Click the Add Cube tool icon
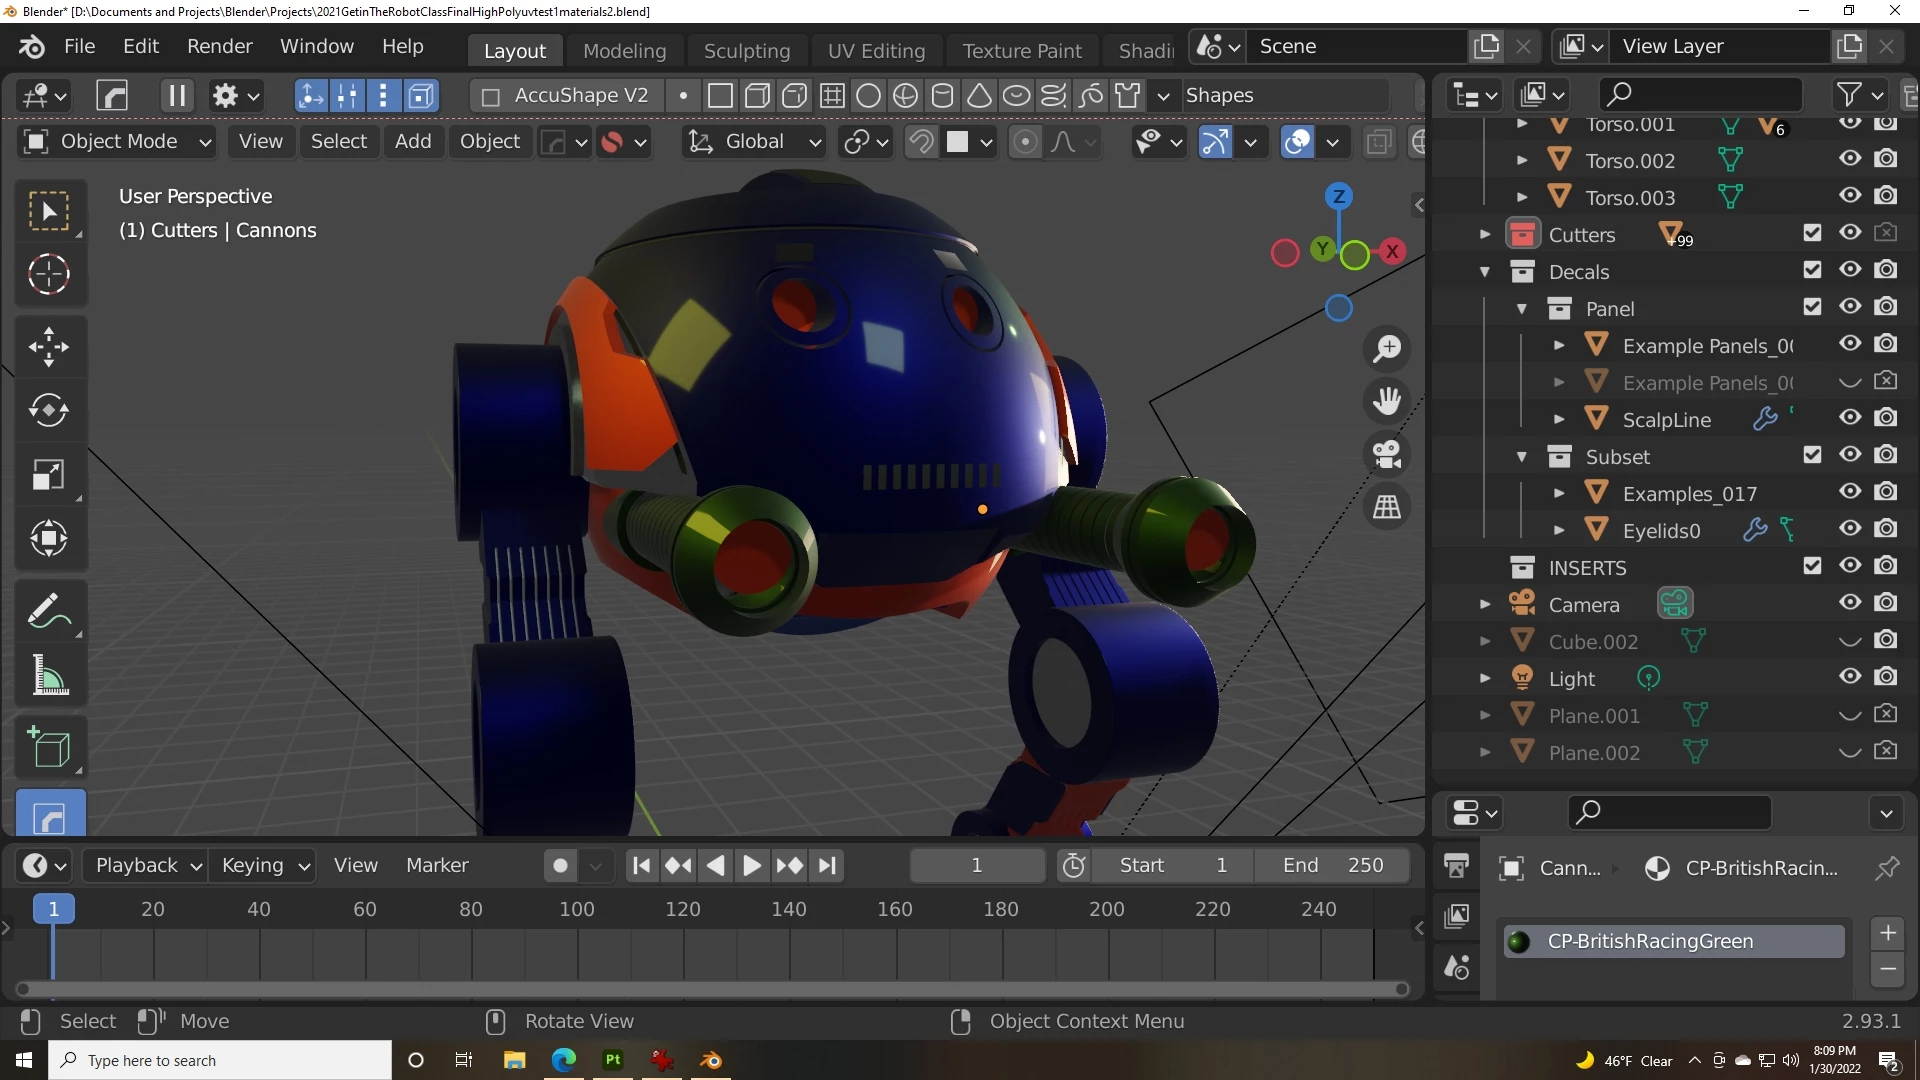Viewport: 1920px width, 1080px height. (48, 748)
